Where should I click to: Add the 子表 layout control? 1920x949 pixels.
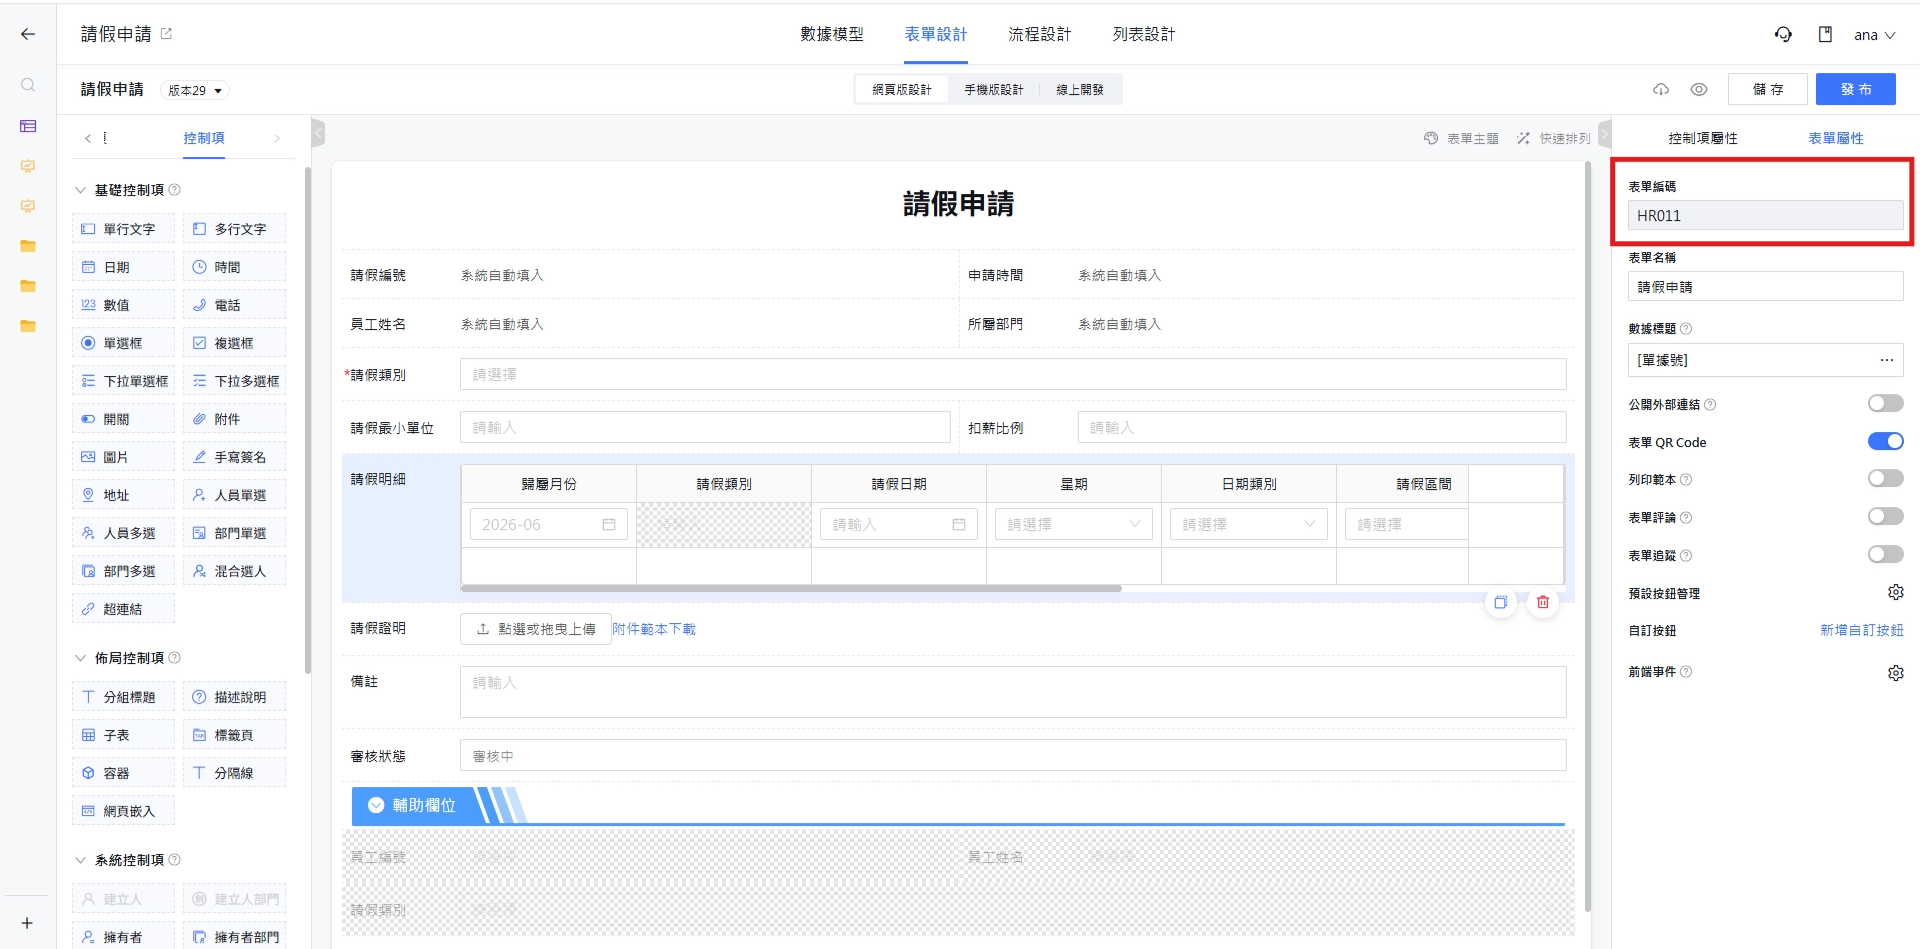coord(124,735)
